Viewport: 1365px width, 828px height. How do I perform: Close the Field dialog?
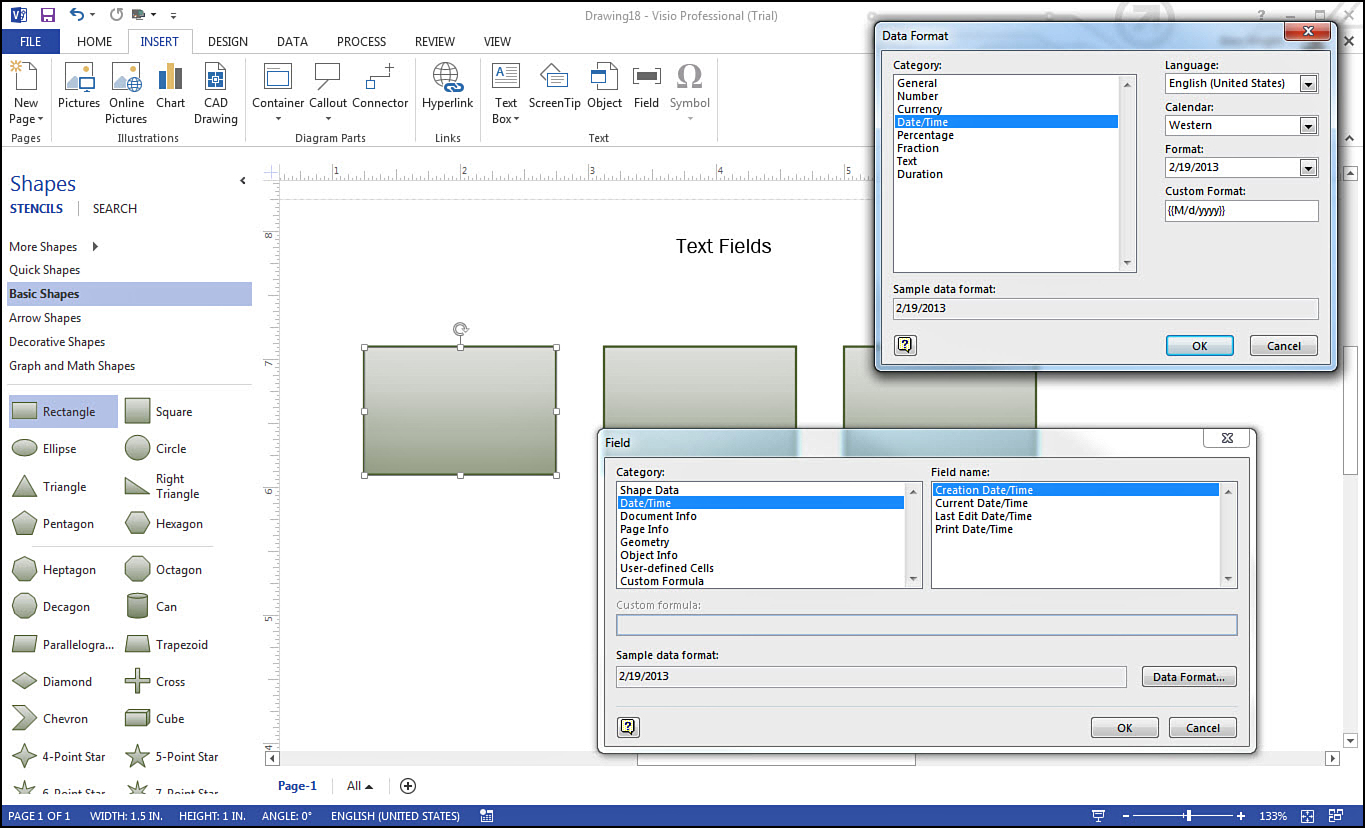click(x=1227, y=438)
